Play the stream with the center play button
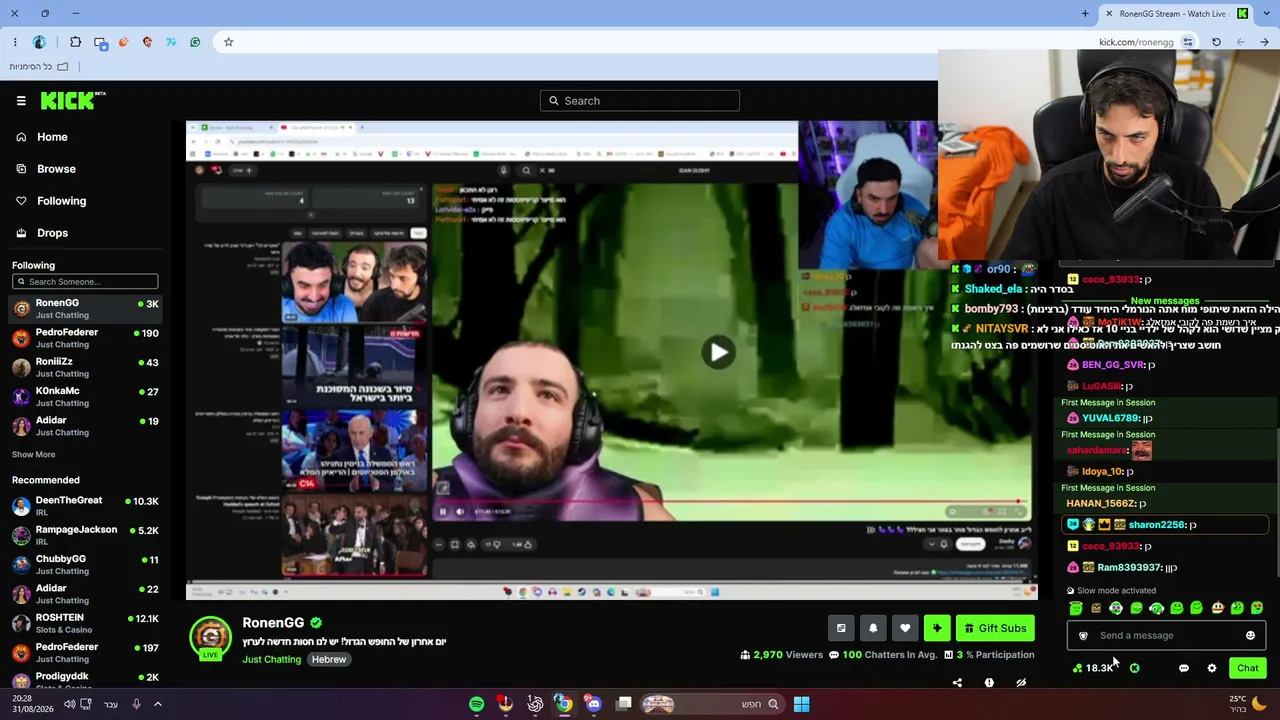Screen dimensions: 1280x720 pos(718,352)
